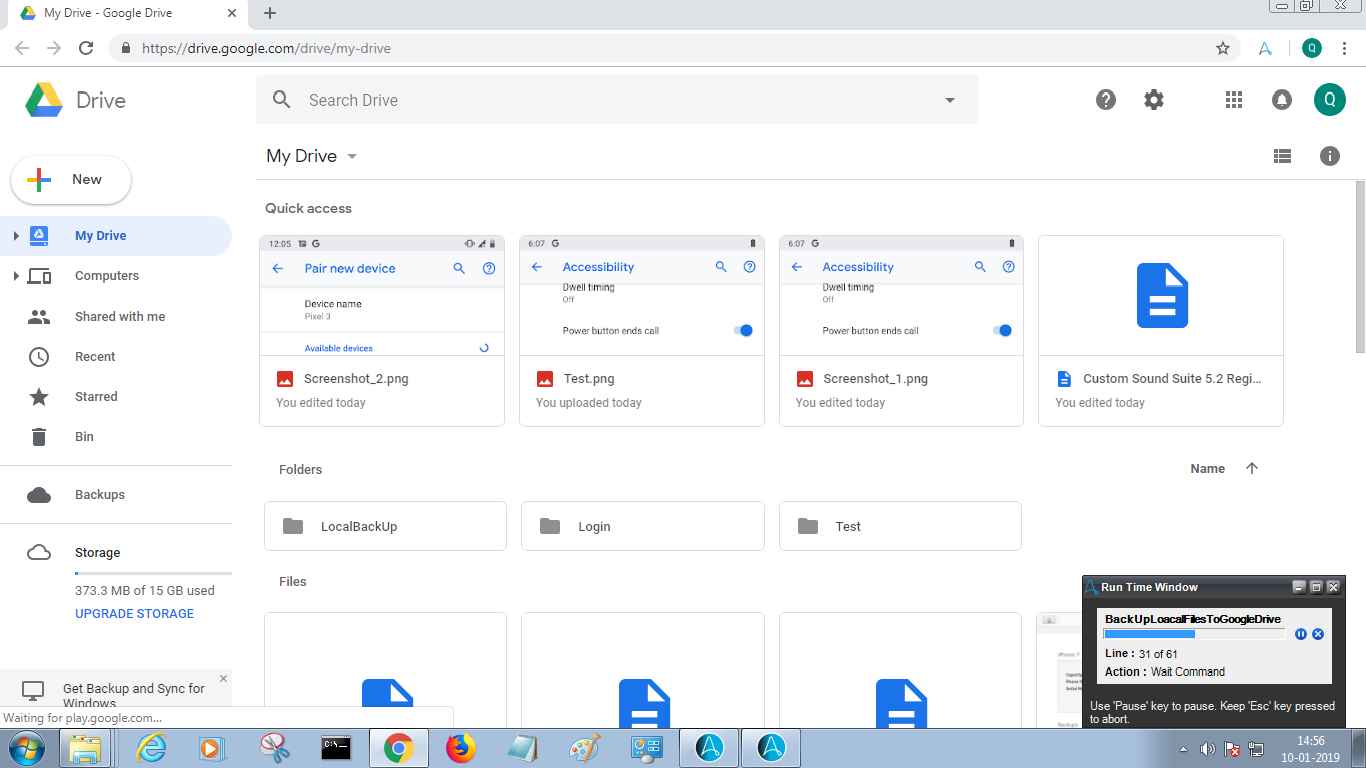This screenshot has width=1366, height=768.
Task: Open the Google apps grid
Action: click(x=1234, y=100)
